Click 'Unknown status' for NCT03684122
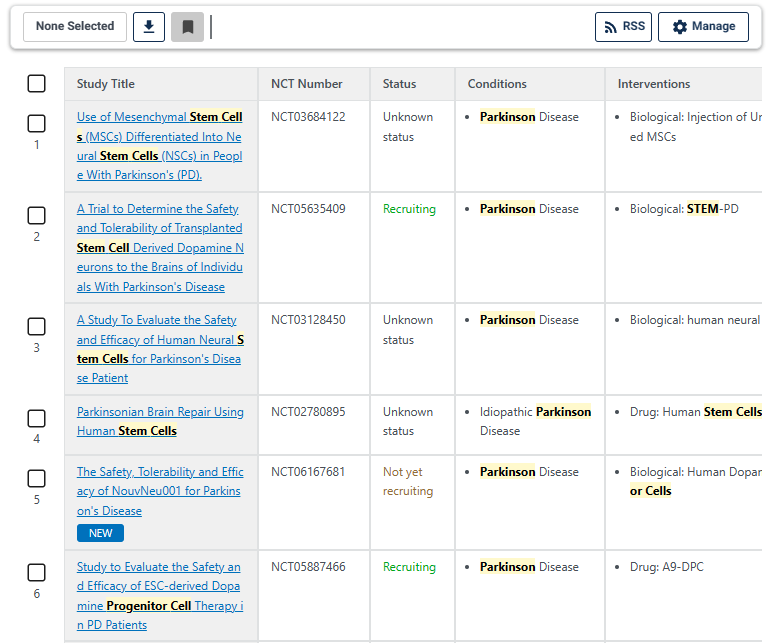The image size is (780, 643). pyautogui.click(x=408, y=127)
